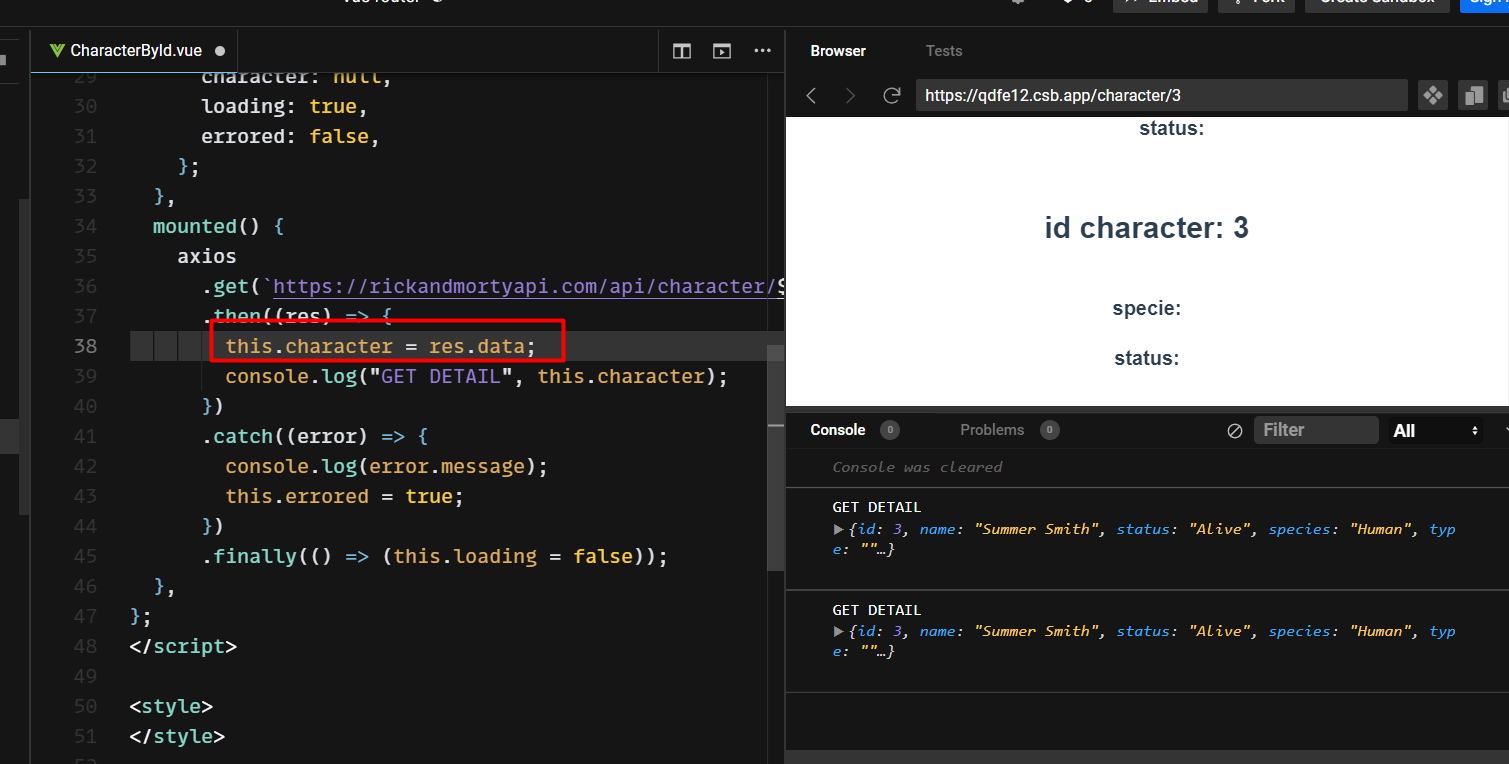Click the unsaved dot on CharacterById.vue tab
Screen dimensions: 1509x764
[220, 51]
